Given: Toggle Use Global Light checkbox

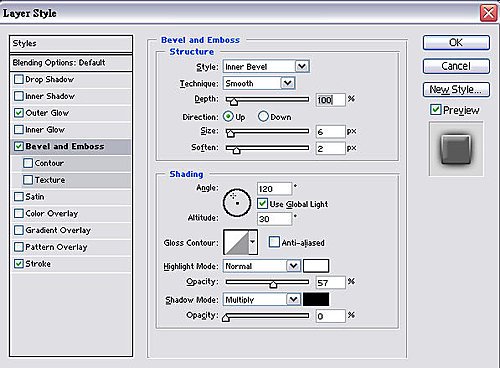Looking at the screenshot, I should coord(262,204).
